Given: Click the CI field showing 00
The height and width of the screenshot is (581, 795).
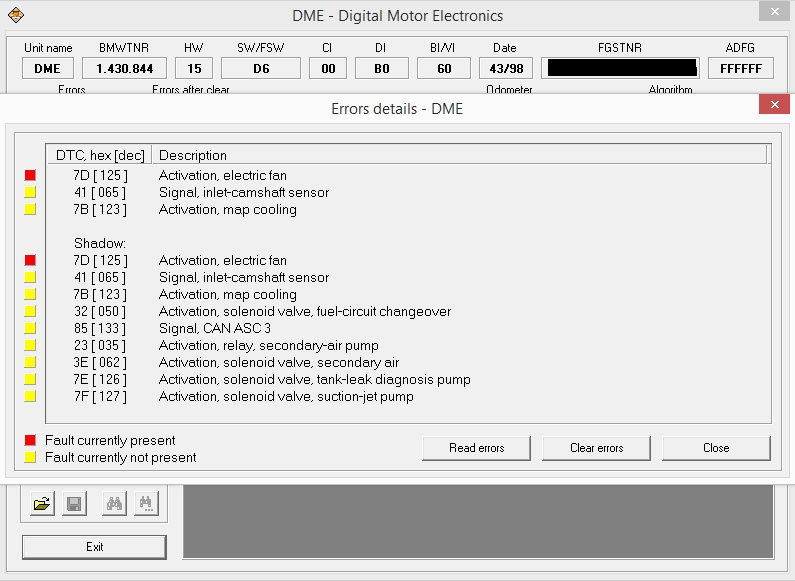Looking at the screenshot, I should (328, 68).
